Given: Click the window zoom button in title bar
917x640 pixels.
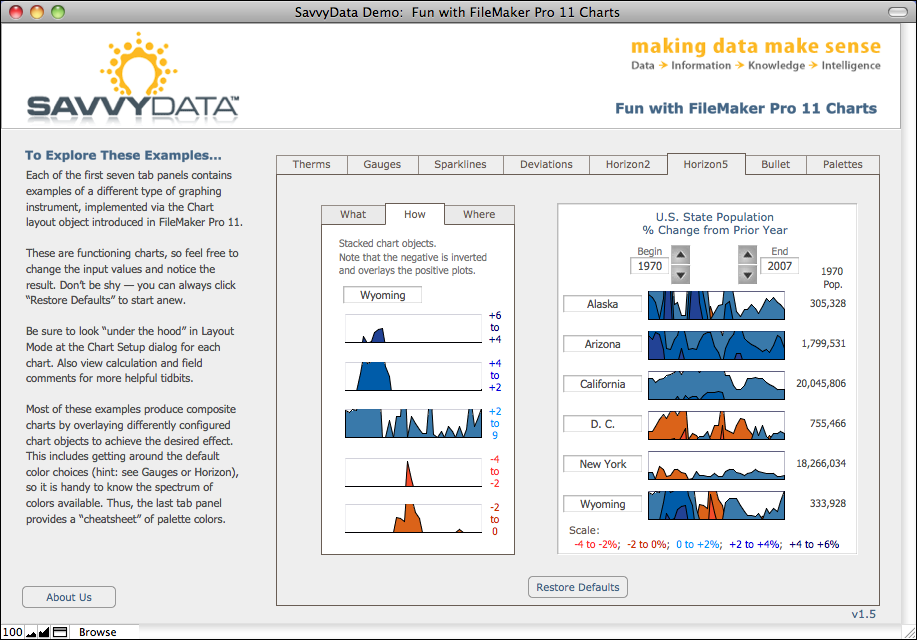Looking at the screenshot, I should 58,12.
